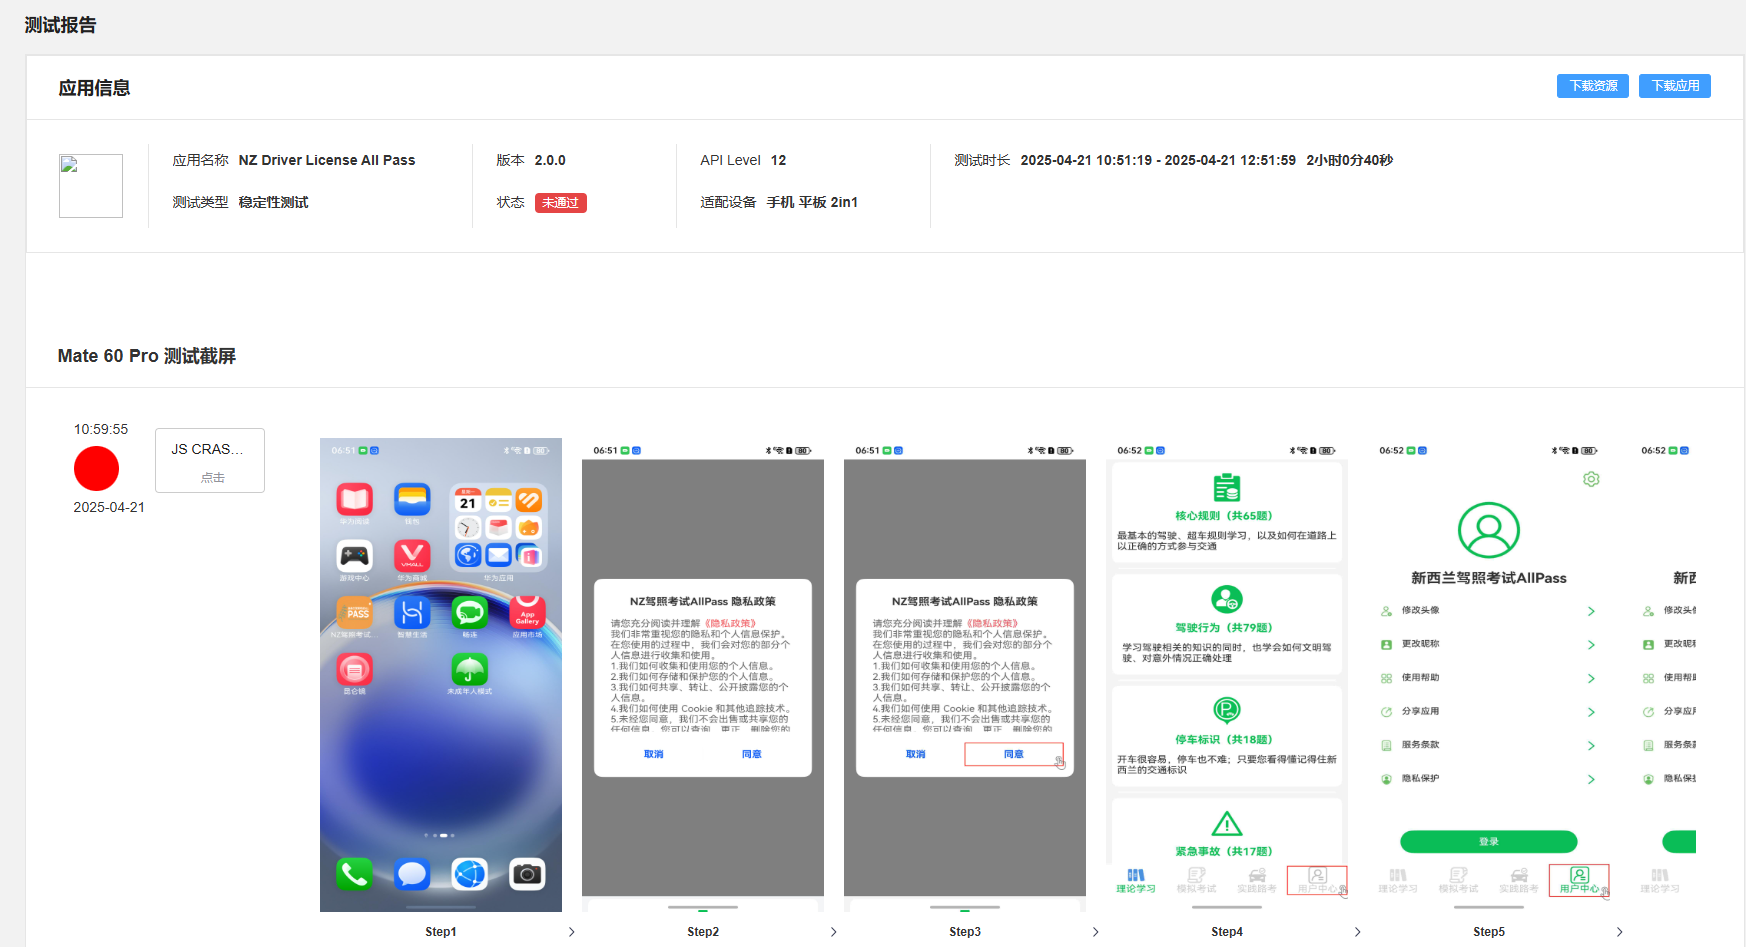This screenshot has height=947, width=1746.
Task: Tap the 智慧生活 icon in Step1
Action: [x=412, y=613]
